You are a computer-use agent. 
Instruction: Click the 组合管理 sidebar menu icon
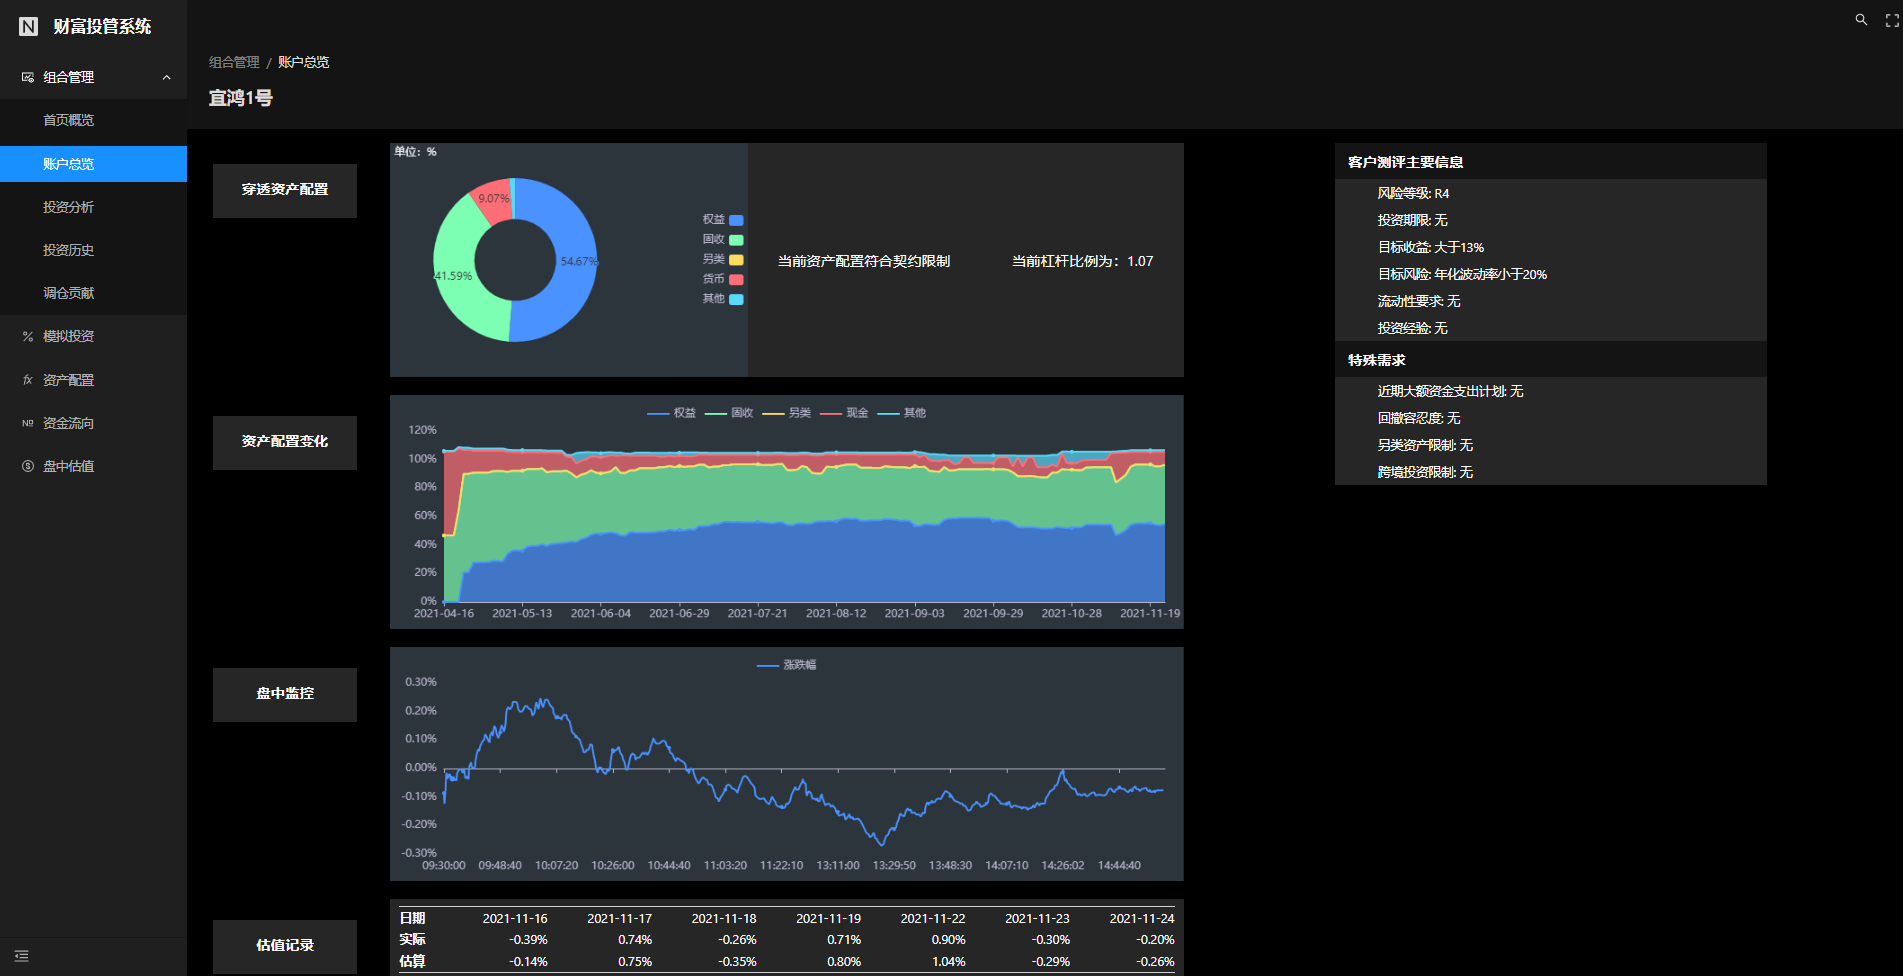click(x=28, y=77)
